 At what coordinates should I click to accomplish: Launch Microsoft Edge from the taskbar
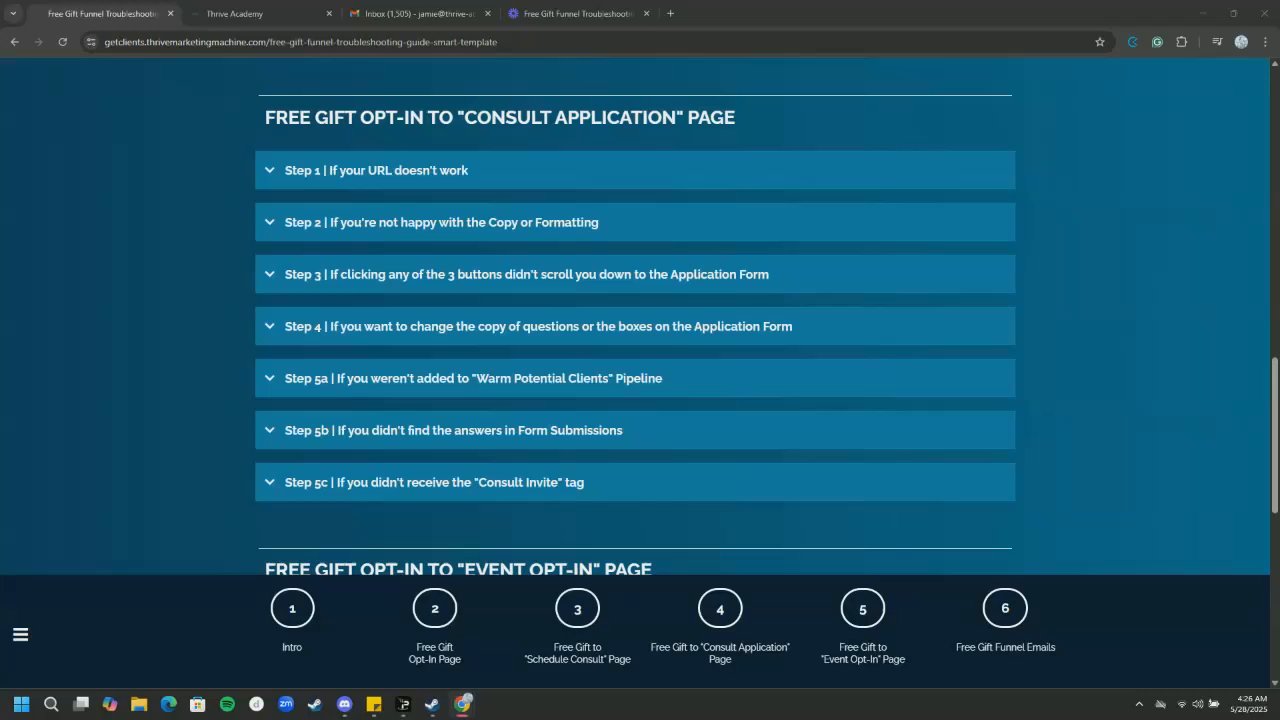(x=169, y=704)
